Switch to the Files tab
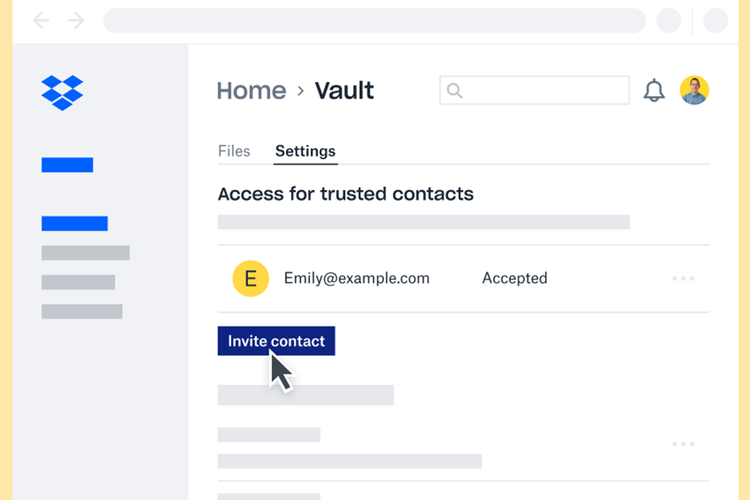The height and width of the screenshot is (500, 750). point(234,151)
